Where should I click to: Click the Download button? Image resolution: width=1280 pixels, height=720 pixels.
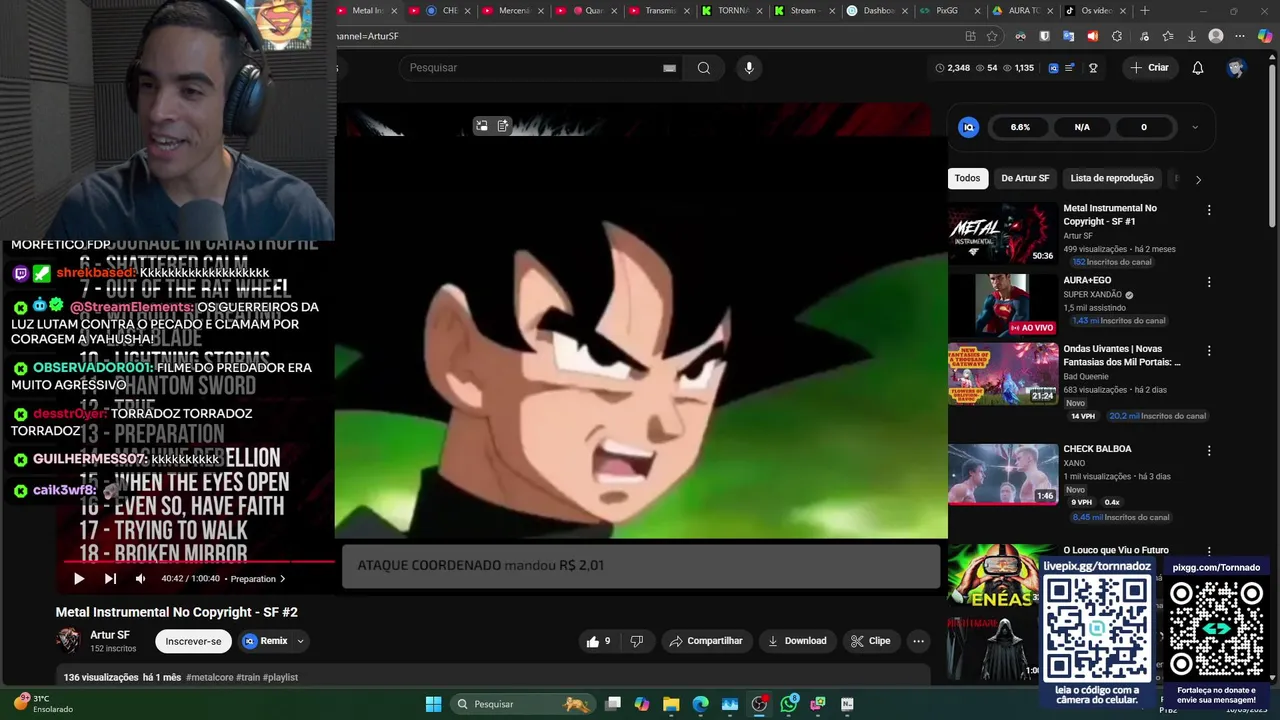797,641
